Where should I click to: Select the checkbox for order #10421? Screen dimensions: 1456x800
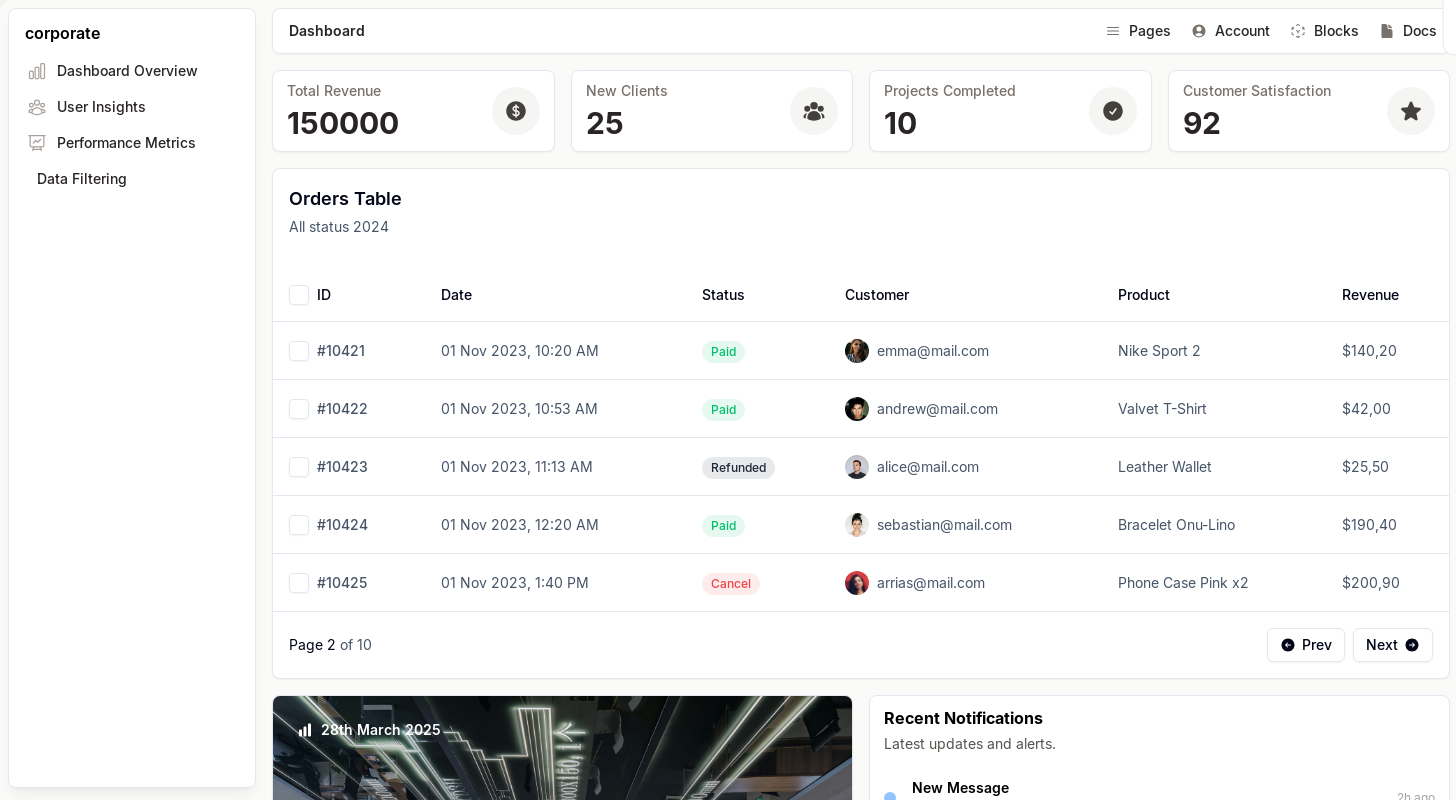(x=299, y=351)
